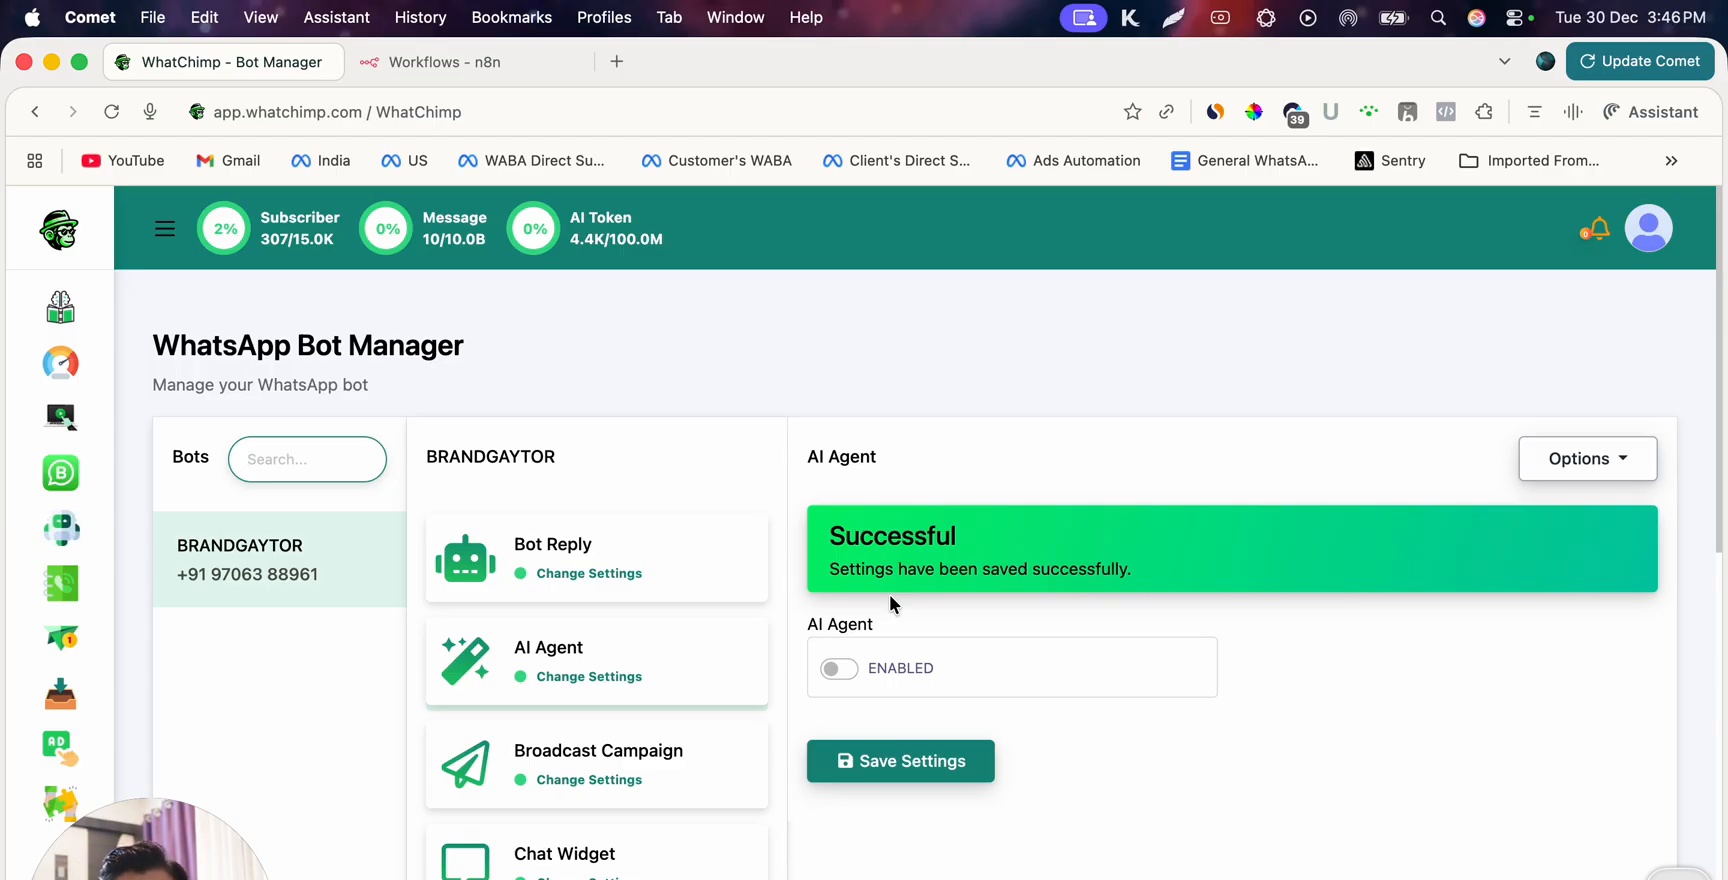This screenshot has width=1728, height=880.
Task: Open the tab grid apps icon
Action: 35,161
